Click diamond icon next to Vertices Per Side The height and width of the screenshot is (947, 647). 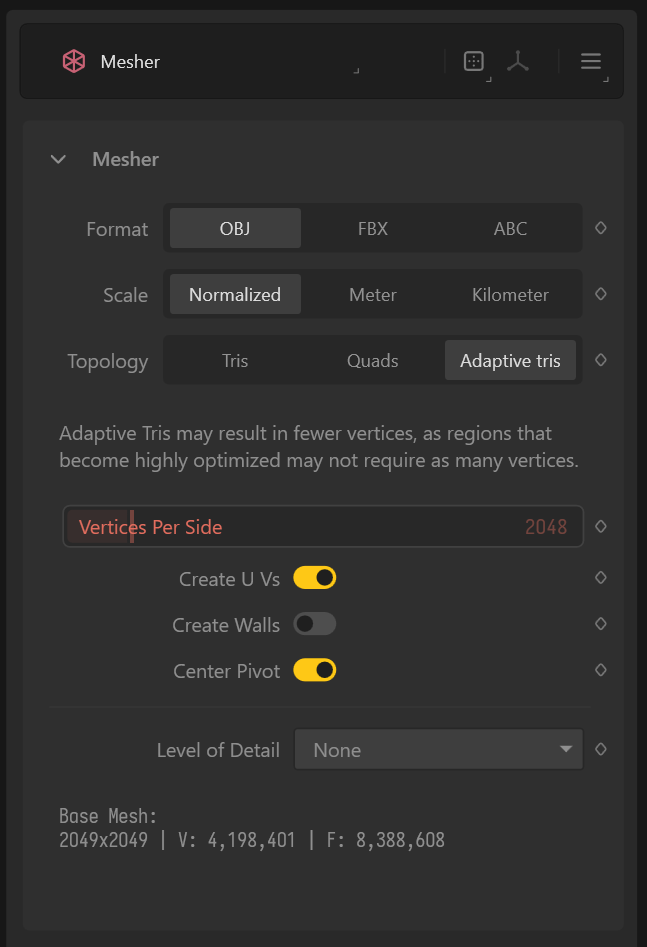(601, 526)
